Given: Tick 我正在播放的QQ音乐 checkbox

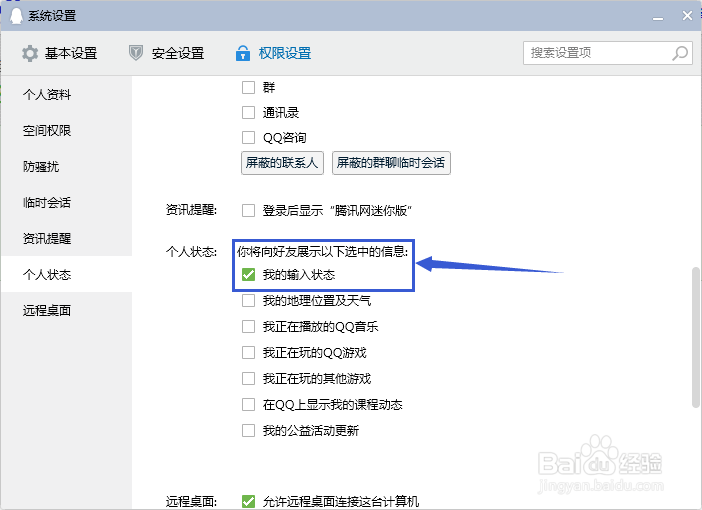Looking at the screenshot, I should click(248, 326).
